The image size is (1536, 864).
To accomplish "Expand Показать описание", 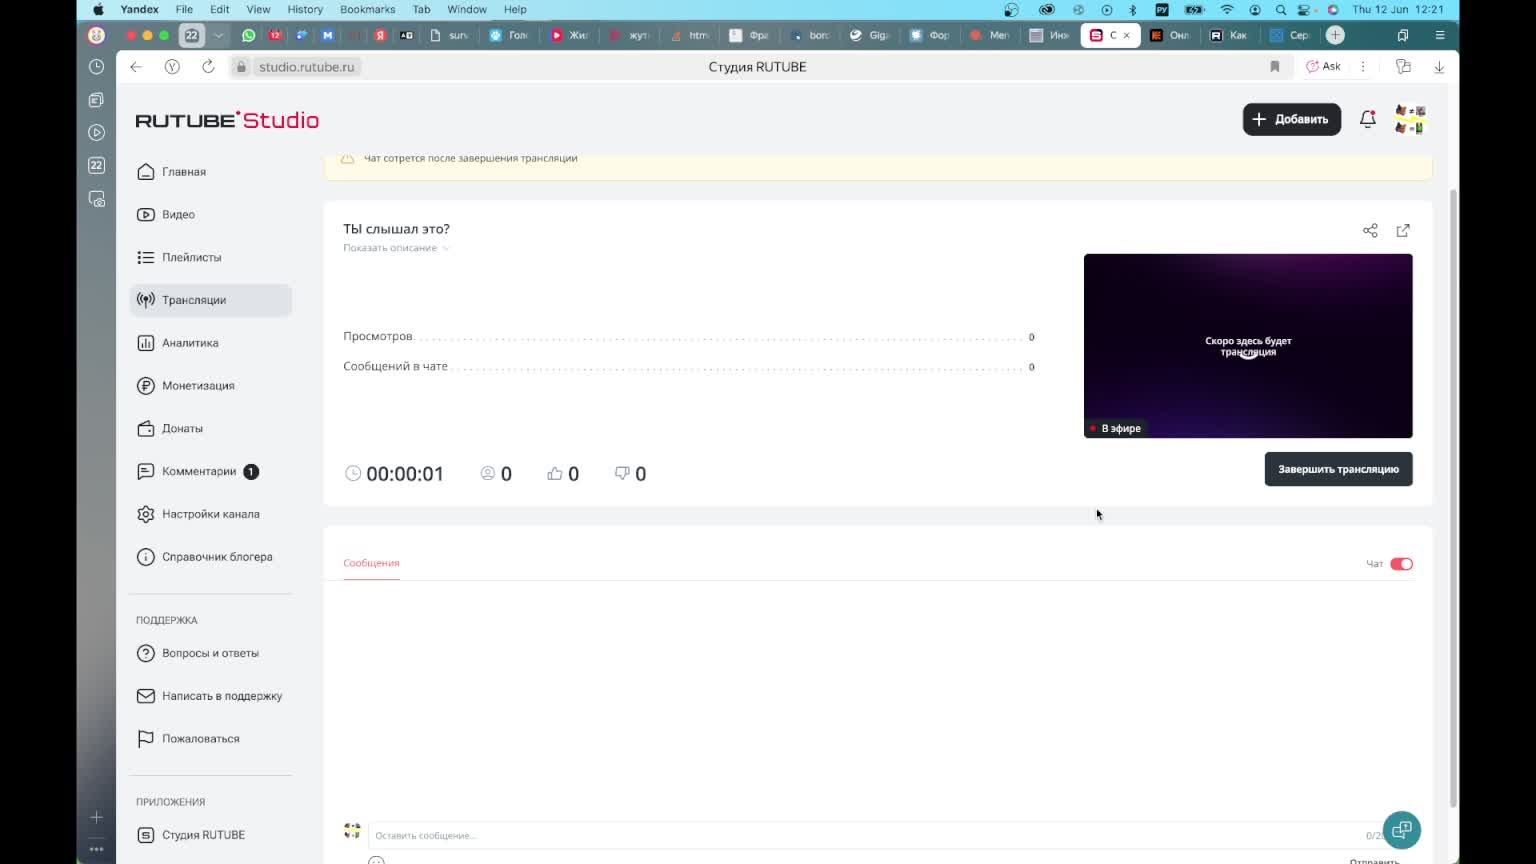I will point(396,248).
